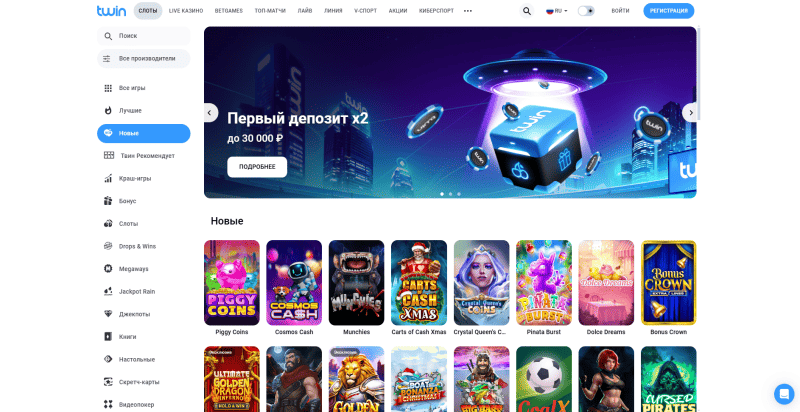
Task: Switch to LIVE КАЗИНО tab
Action: (186, 11)
